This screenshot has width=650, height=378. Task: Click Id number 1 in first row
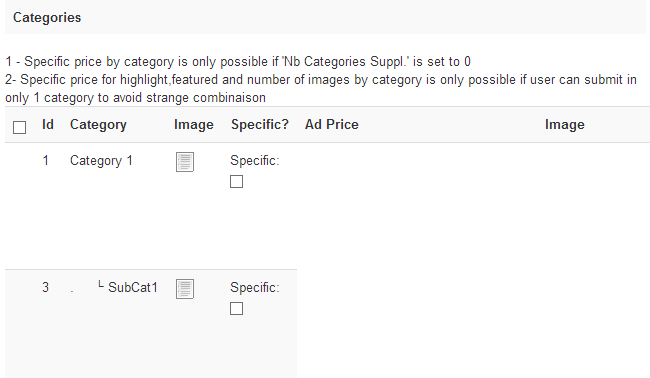tap(46, 160)
